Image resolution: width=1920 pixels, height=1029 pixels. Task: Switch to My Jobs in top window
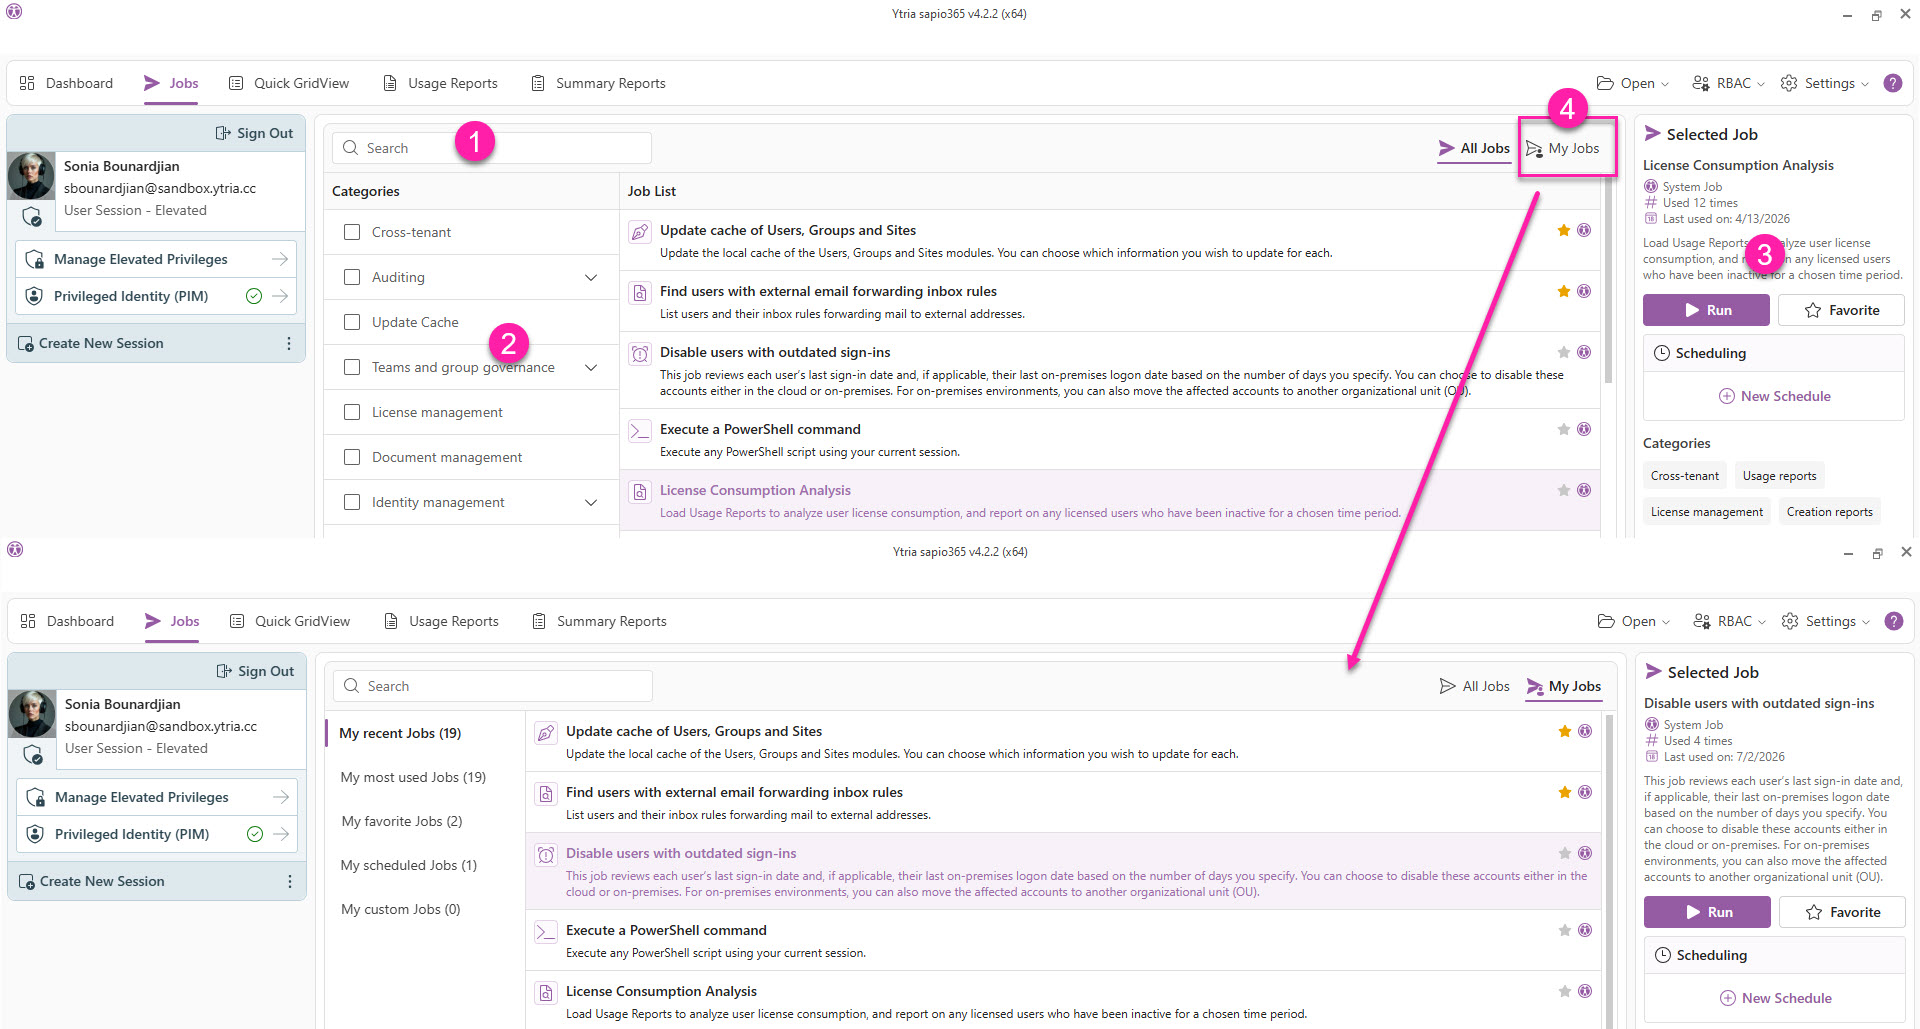[x=1562, y=148]
